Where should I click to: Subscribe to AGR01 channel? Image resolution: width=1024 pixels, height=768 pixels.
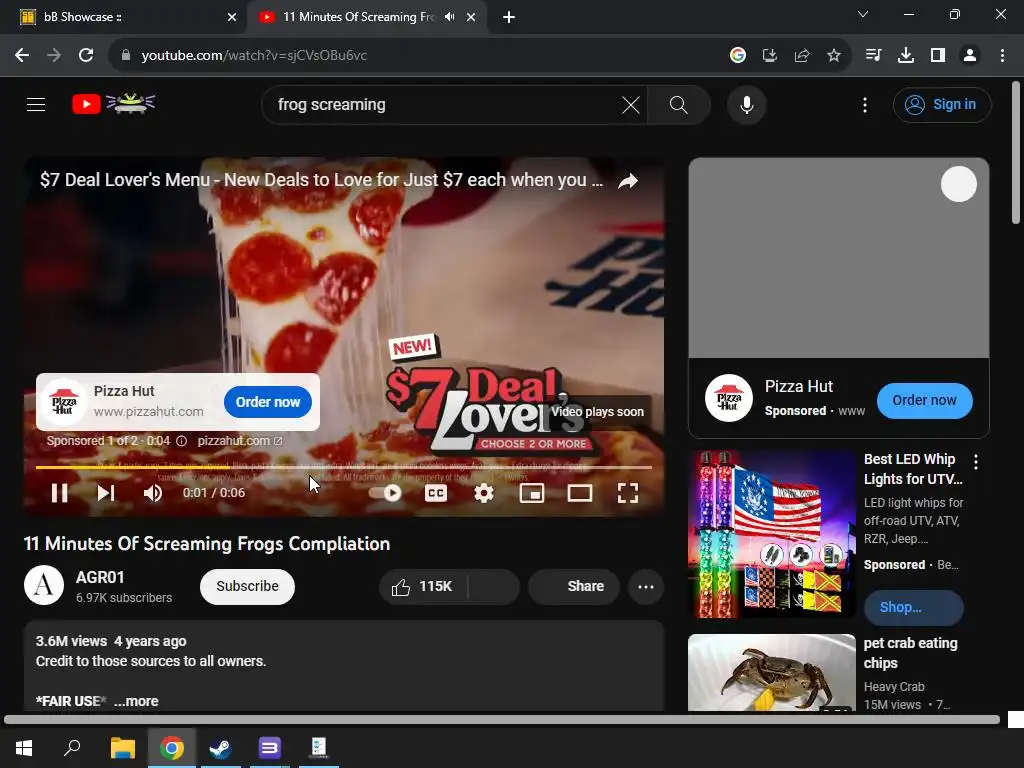point(247,586)
